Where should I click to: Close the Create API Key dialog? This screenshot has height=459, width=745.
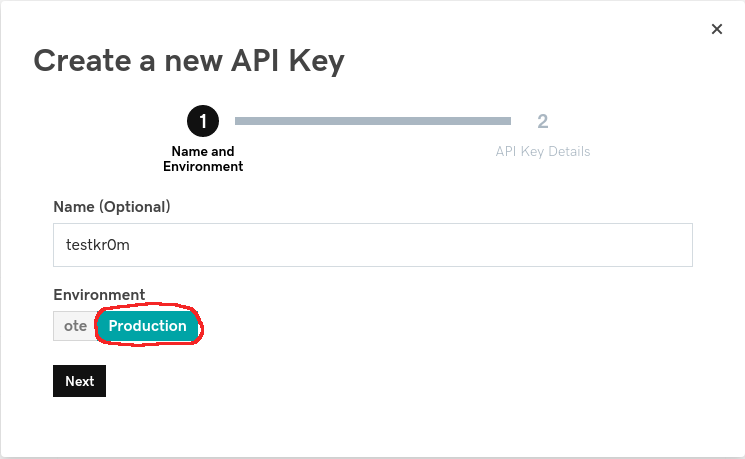pyautogui.click(x=716, y=30)
